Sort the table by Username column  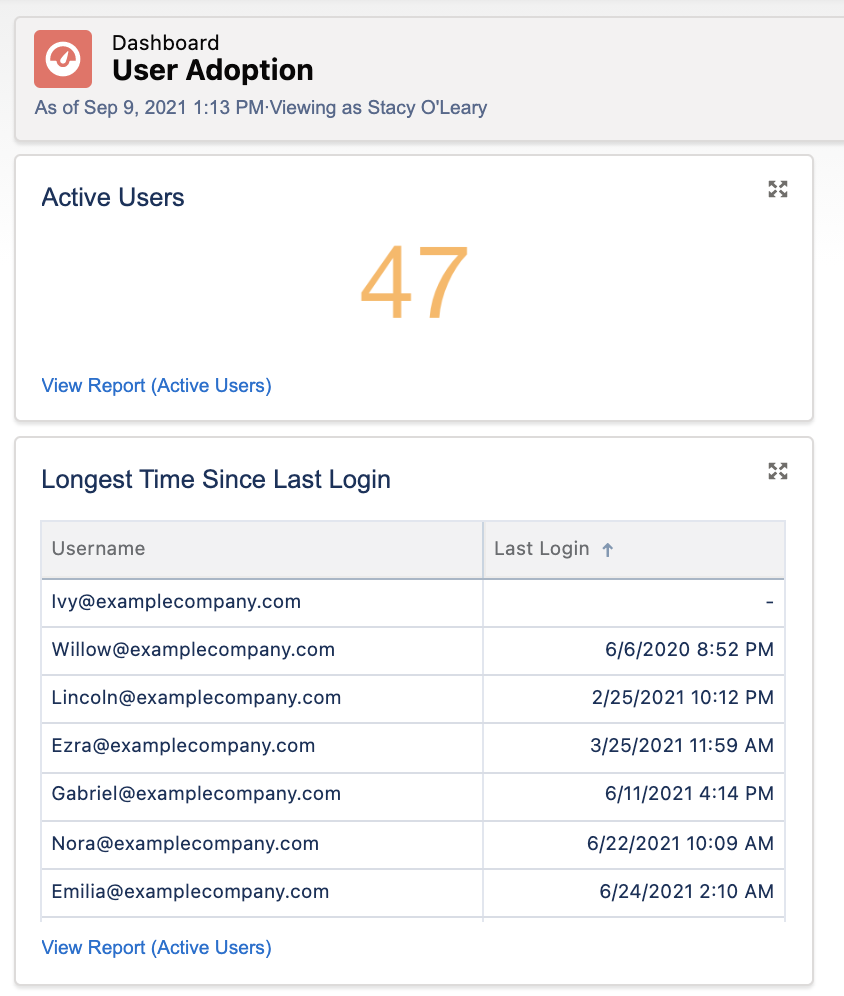(98, 548)
